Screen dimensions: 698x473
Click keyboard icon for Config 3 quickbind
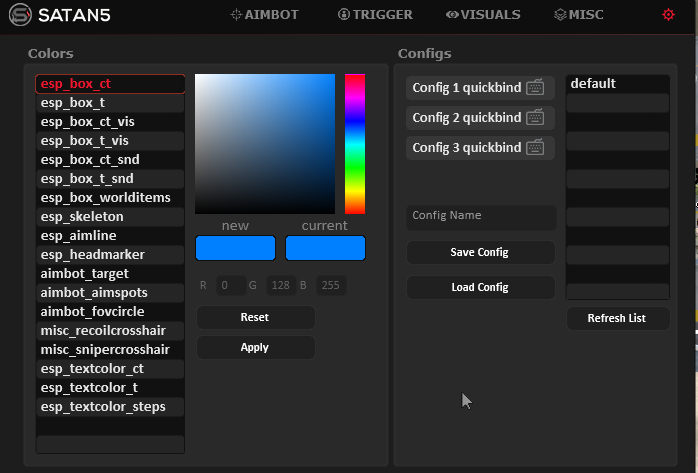point(535,147)
